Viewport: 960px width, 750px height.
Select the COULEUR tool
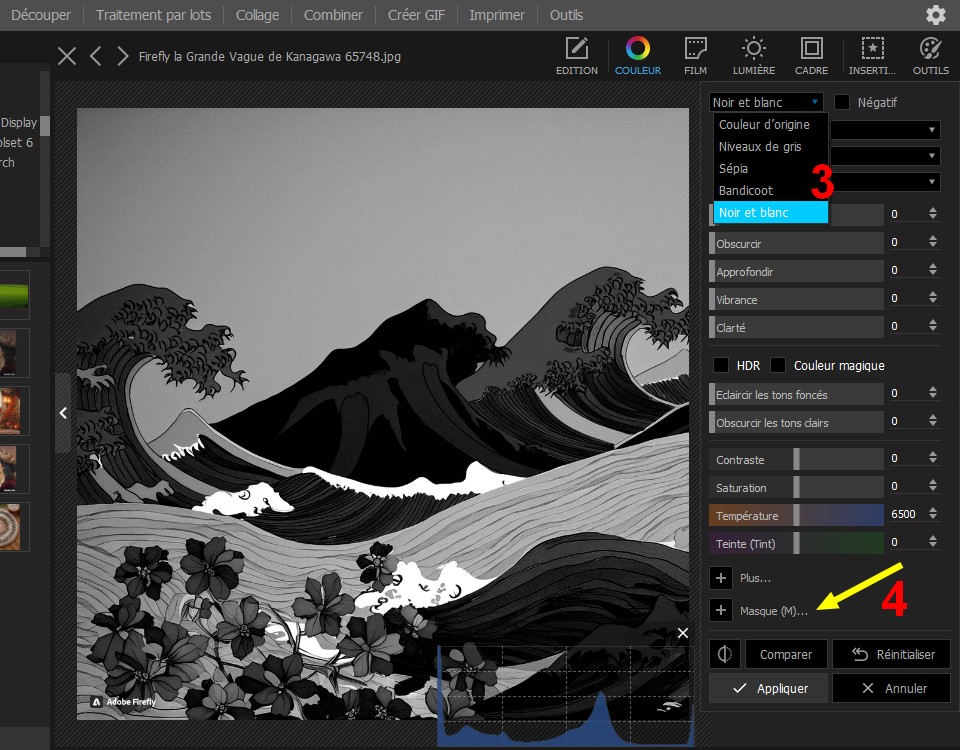637,56
